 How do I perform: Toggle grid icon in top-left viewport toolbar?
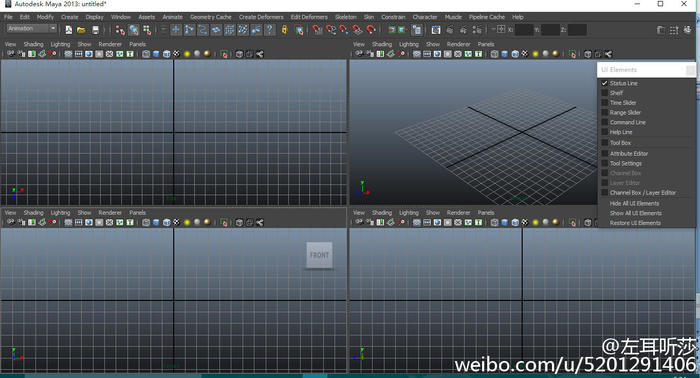click(x=68, y=54)
